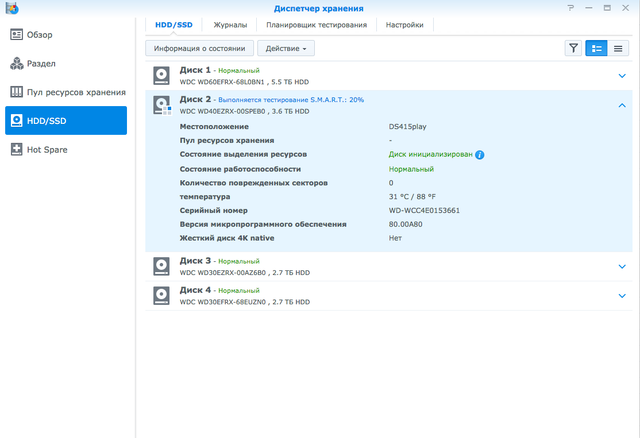Select model text WDC WD30EFRX-68EUZN0
The width and height of the screenshot is (640, 438).
tap(222, 302)
